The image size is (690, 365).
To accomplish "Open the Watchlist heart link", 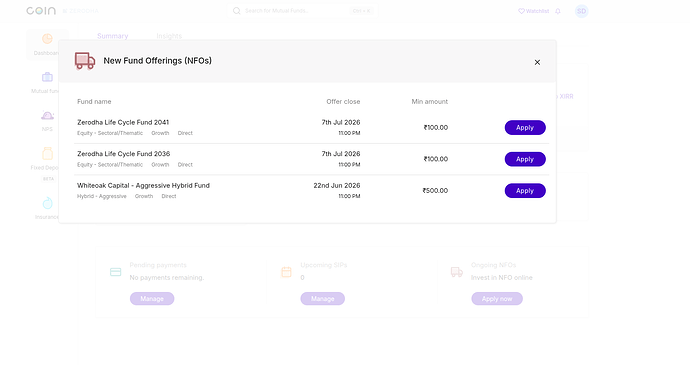I will [533, 11].
